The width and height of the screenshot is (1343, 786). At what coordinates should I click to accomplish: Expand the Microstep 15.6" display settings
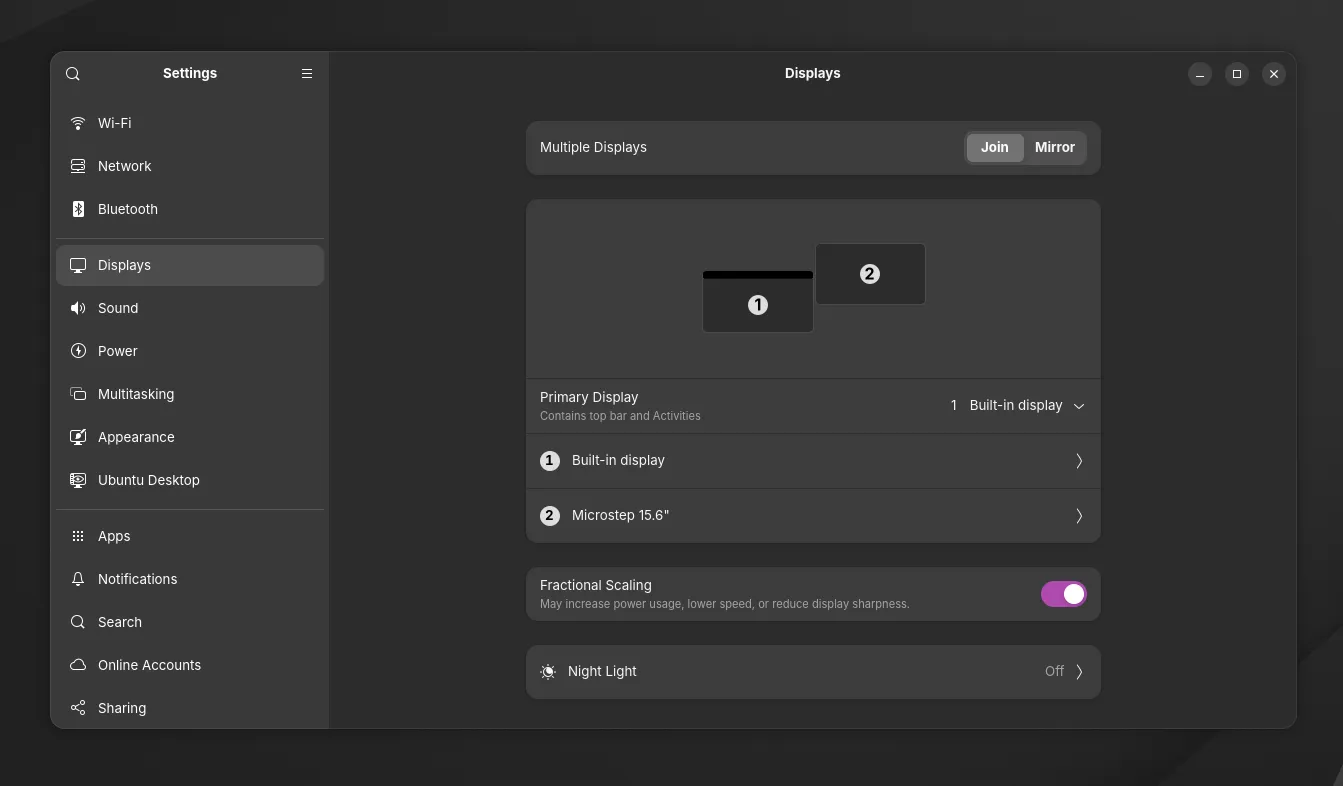1078,515
